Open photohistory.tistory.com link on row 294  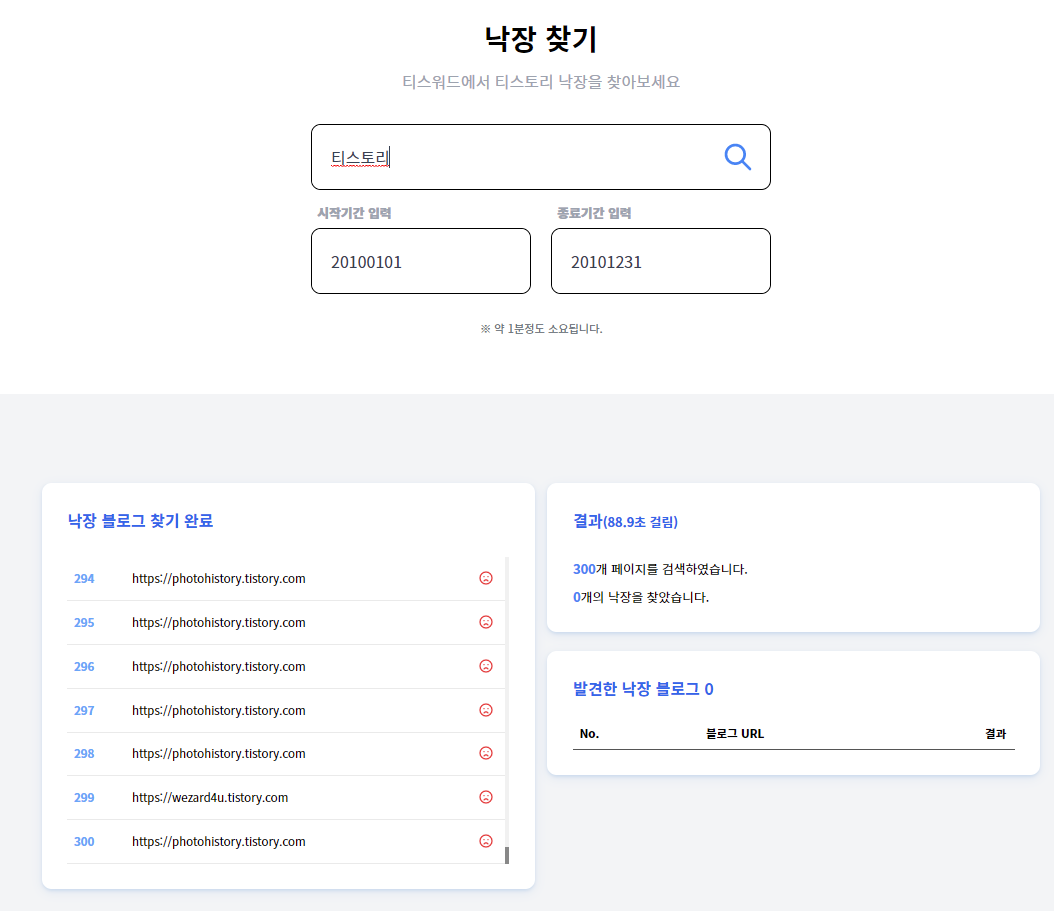[x=218, y=578]
